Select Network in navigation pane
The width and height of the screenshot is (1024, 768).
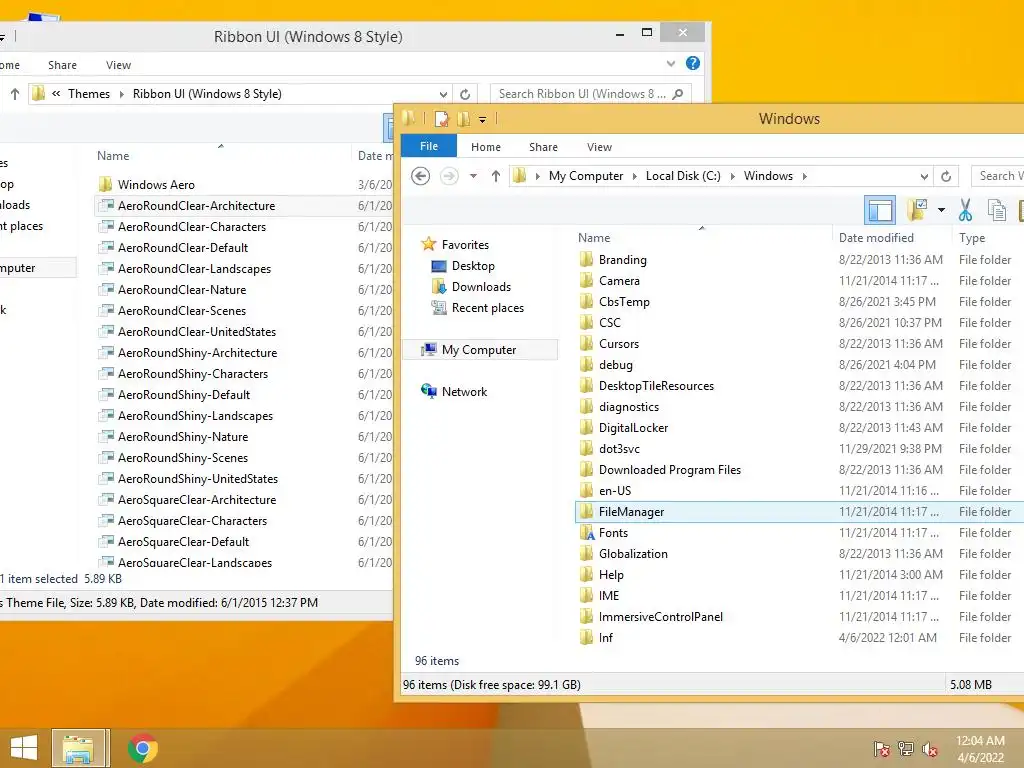(464, 392)
